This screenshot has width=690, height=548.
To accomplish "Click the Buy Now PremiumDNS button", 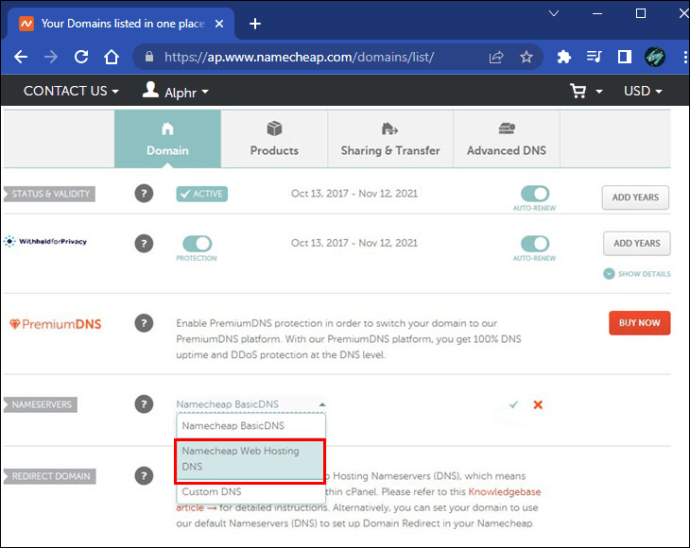I will click(x=639, y=323).
